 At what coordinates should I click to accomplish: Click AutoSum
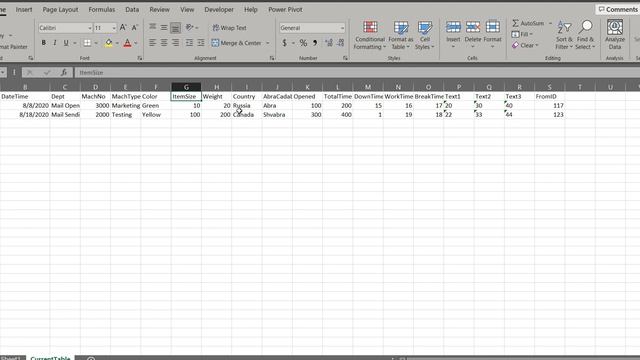[528, 23]
